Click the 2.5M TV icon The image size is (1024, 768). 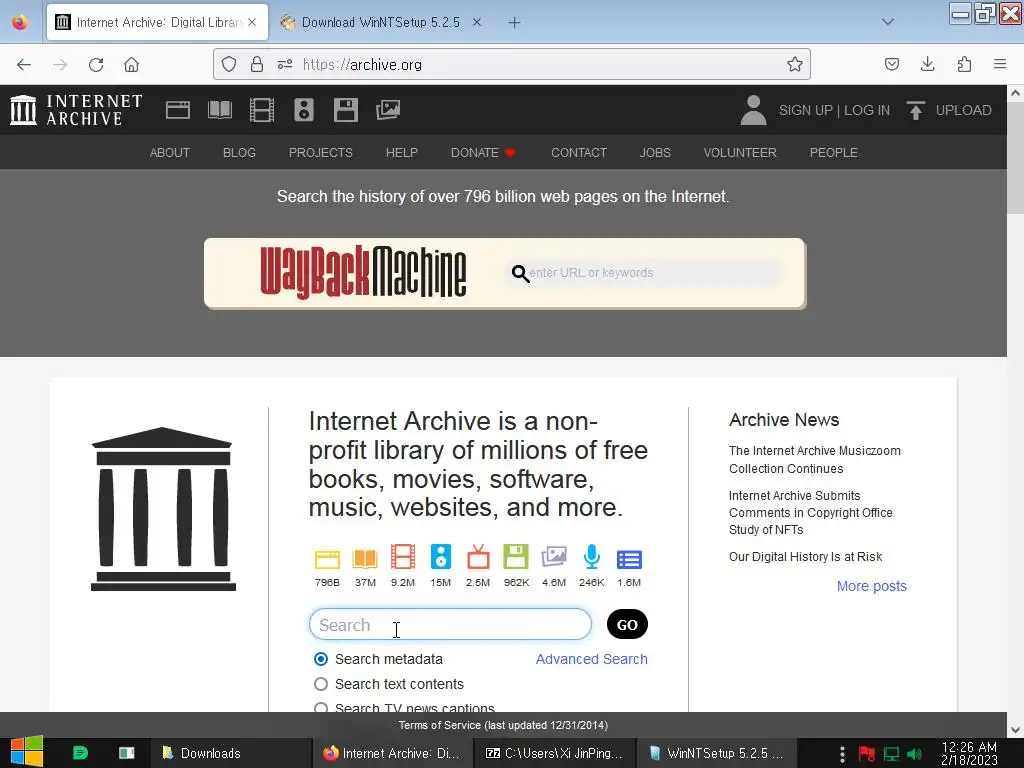478,557
